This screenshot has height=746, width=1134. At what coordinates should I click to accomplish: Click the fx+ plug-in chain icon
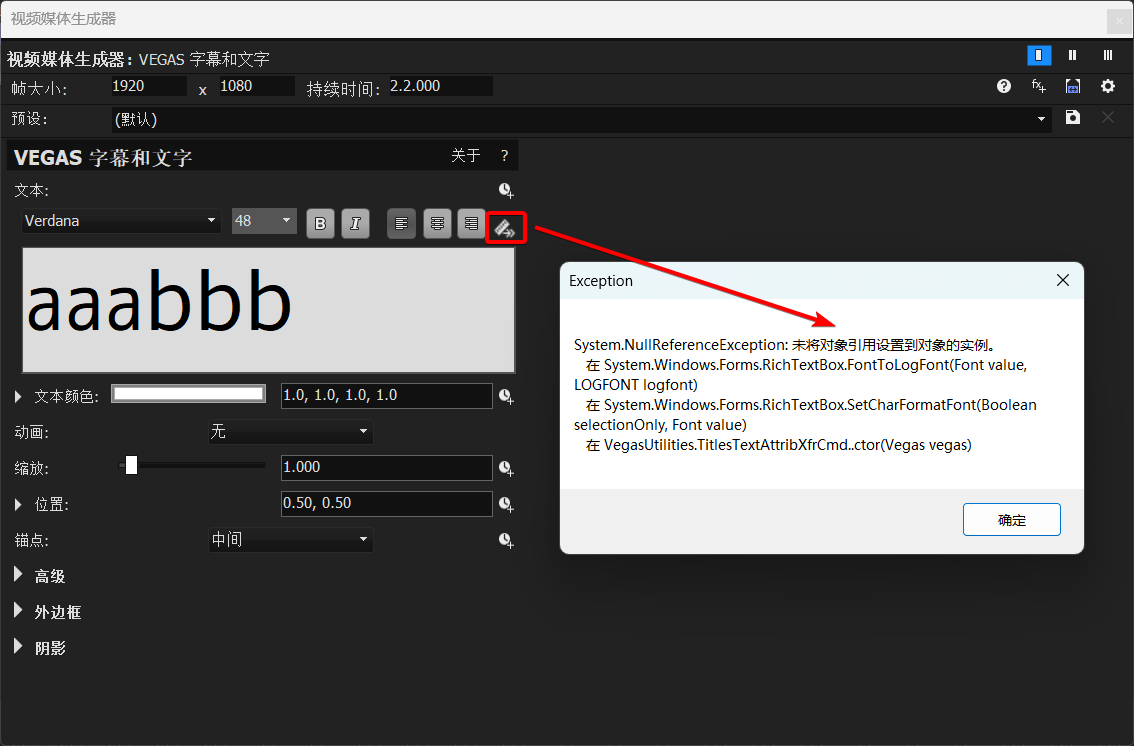point(1039,86)
